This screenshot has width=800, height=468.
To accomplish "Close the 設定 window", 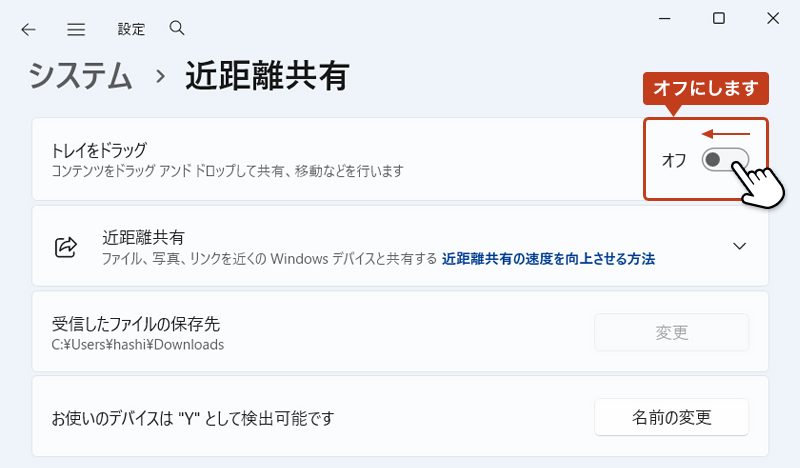I will point(773,18).
